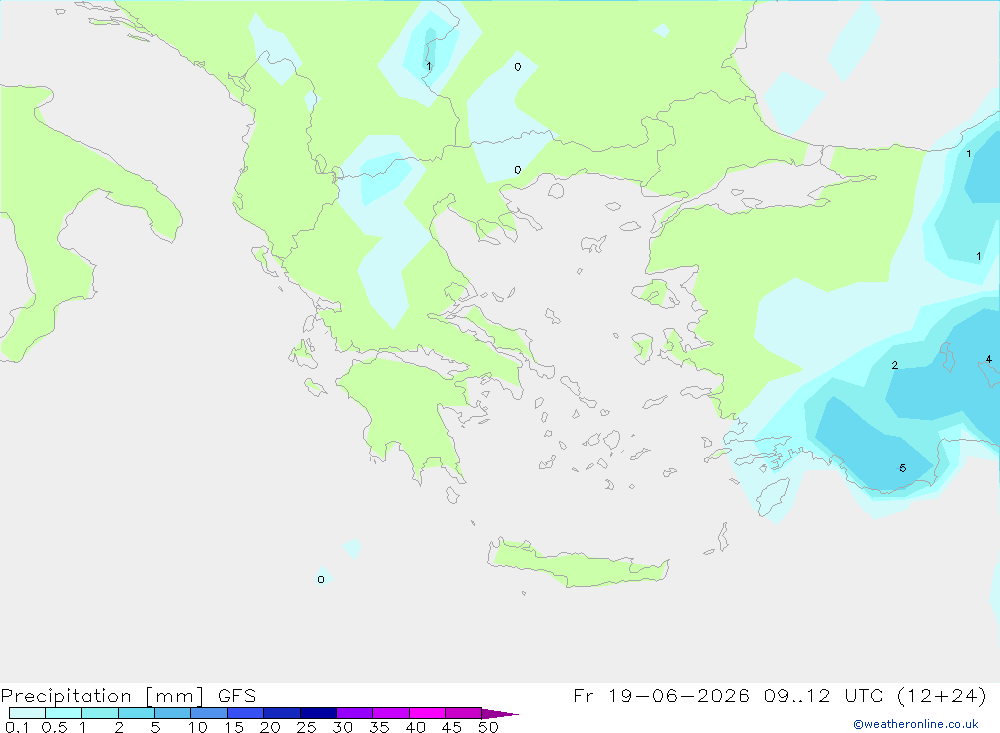
Task: Select the 35–40 mm legend color swatch
Action: (391, 713)
